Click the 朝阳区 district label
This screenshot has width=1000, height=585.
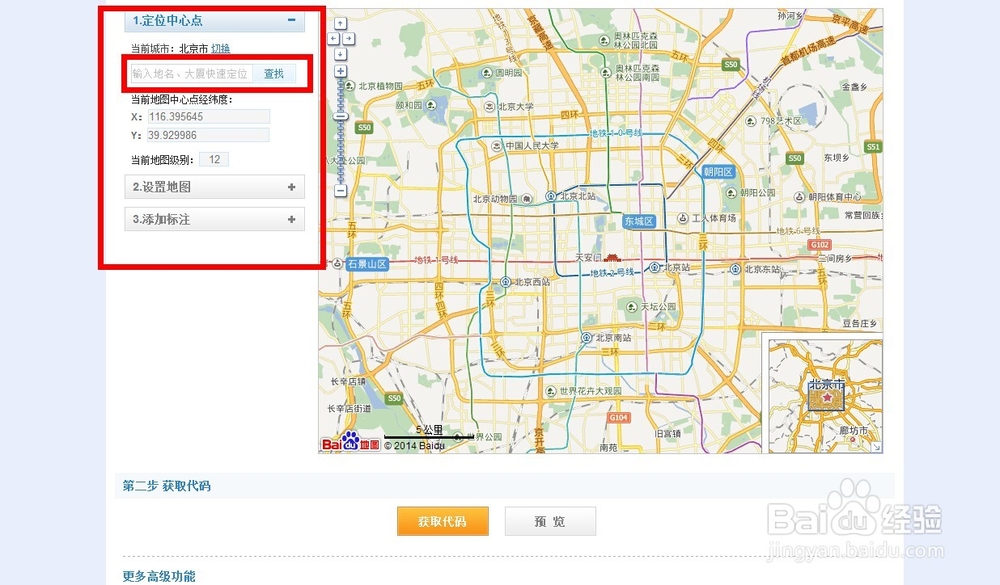click(x=718, y=172)
